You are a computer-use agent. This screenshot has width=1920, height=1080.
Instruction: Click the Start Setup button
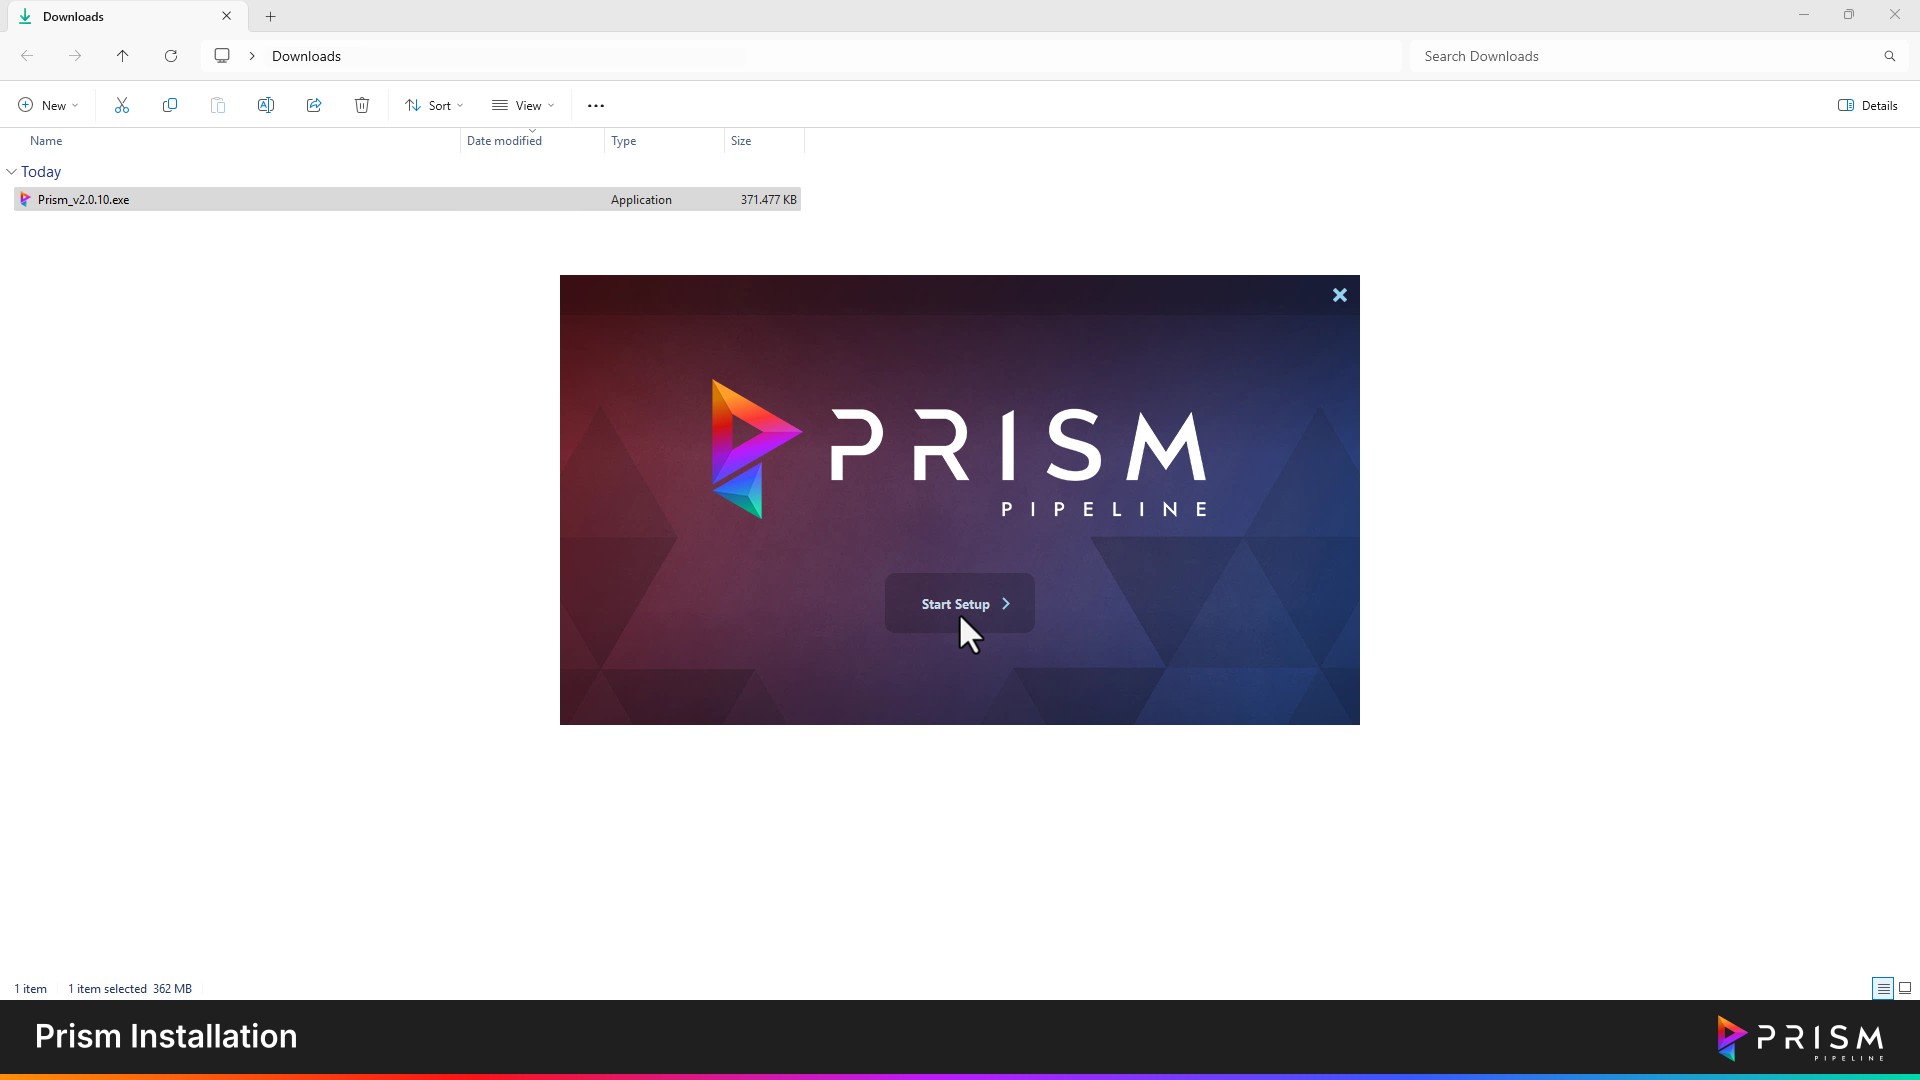(959, 603)
